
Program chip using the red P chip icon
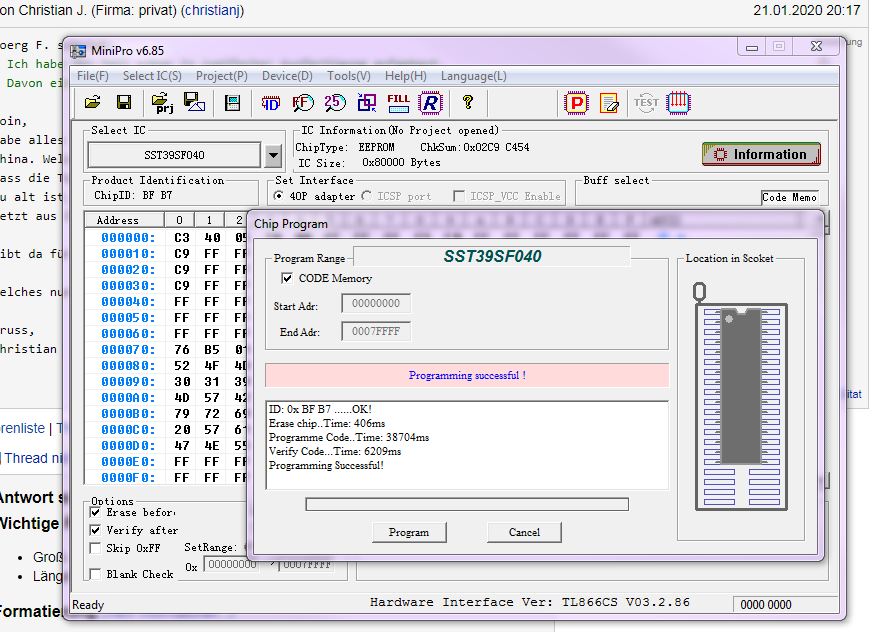(576, 103)
